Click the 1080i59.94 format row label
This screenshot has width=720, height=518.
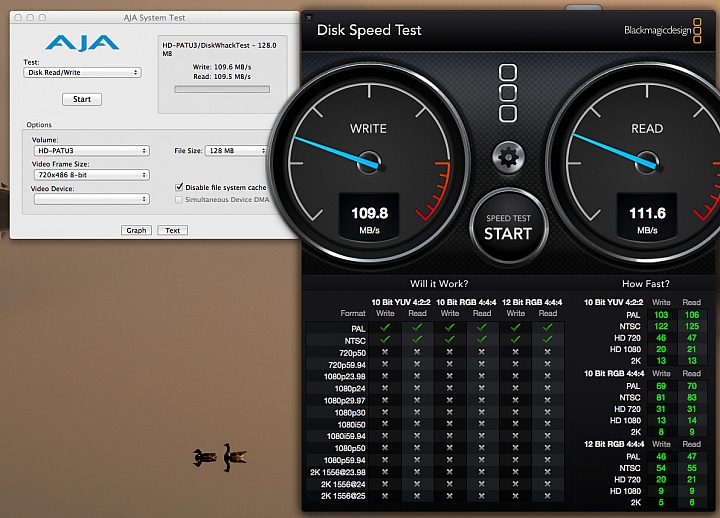[x=346, y=436]
